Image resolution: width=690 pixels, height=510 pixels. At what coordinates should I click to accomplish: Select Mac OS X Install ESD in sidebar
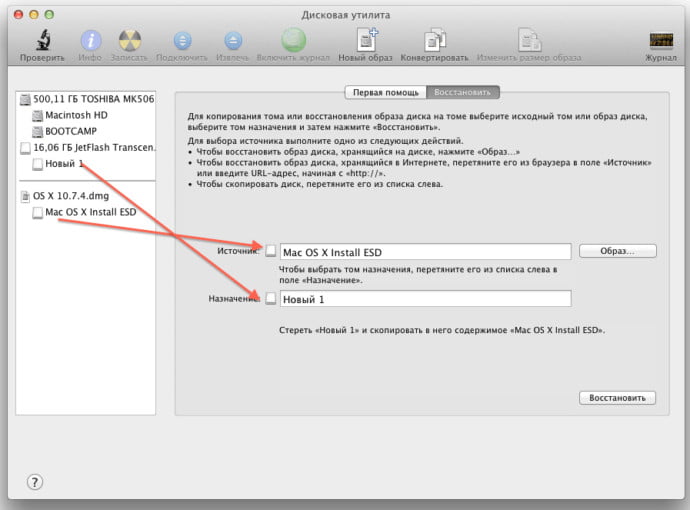click(84, 212)
